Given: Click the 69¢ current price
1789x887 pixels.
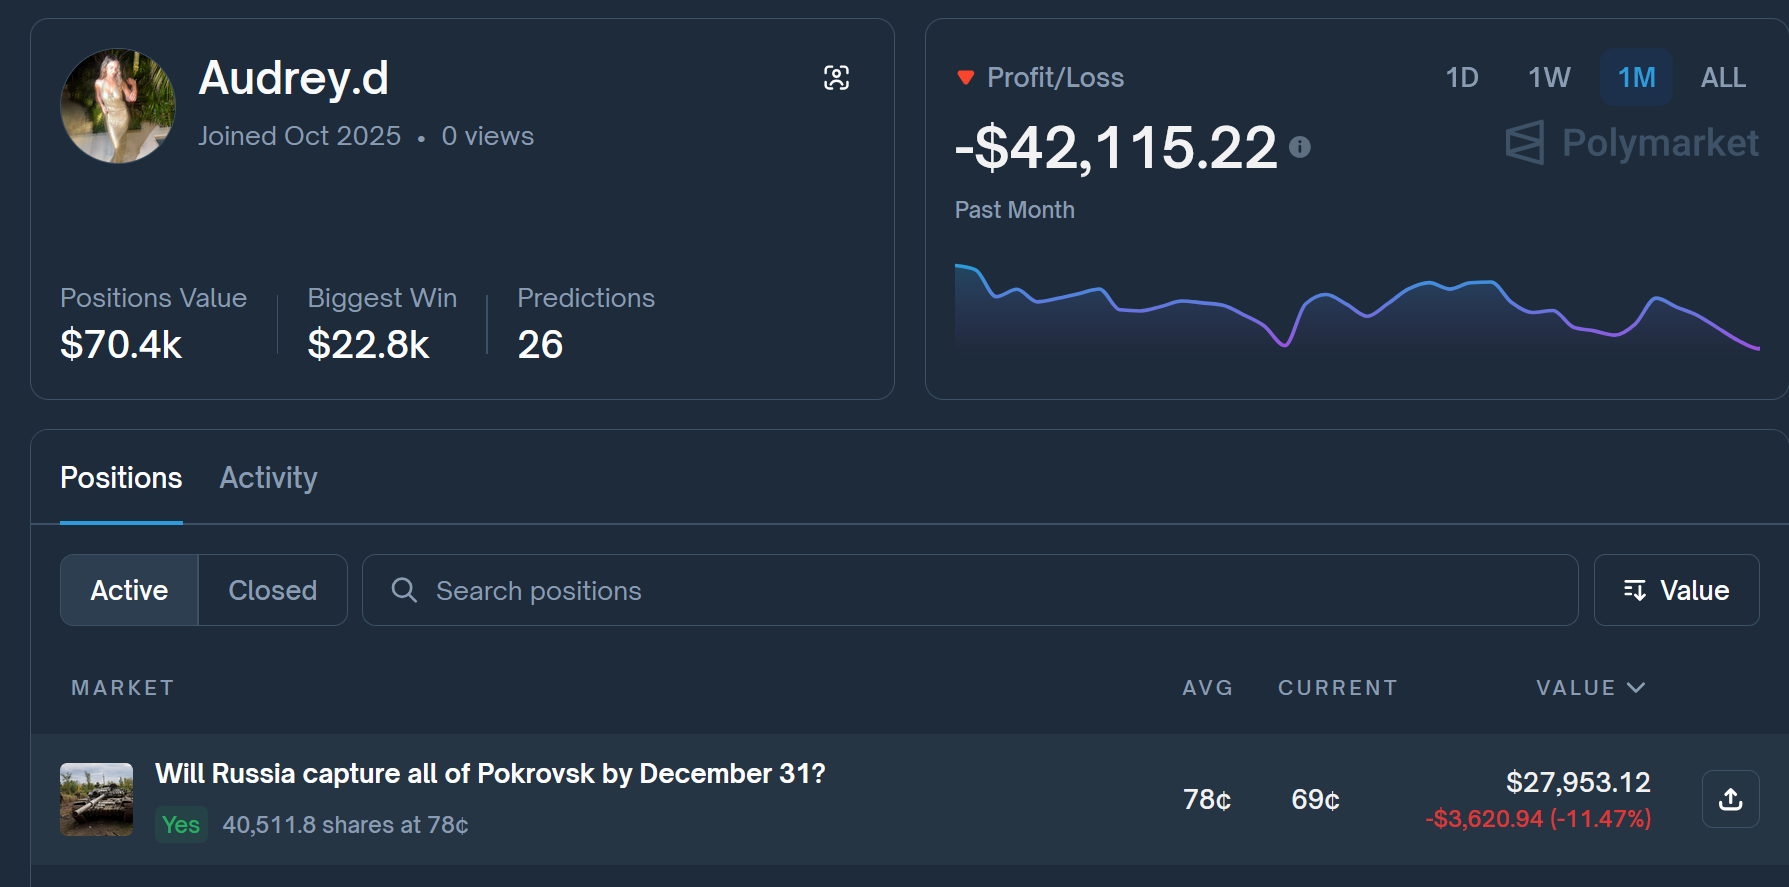Looking at the screenshot, I should [1315, 800].
